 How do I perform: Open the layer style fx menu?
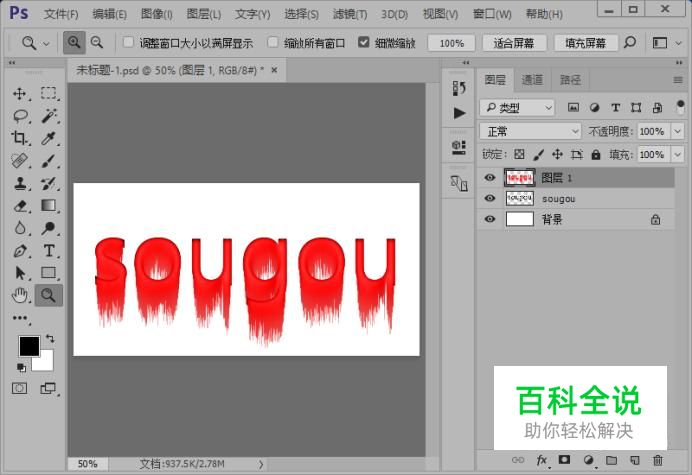pos(542,460)
